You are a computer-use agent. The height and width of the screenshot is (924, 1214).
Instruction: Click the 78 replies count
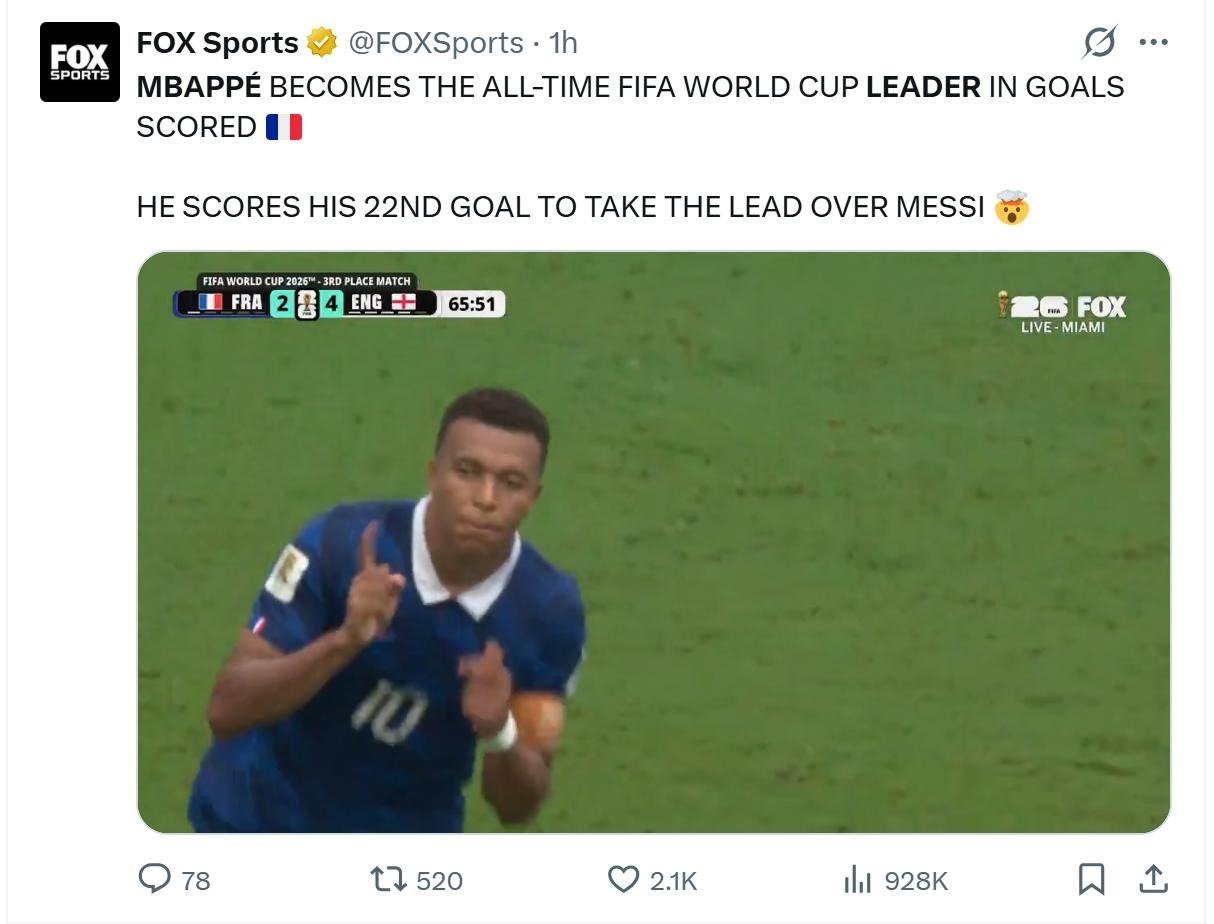coord(196,881)
